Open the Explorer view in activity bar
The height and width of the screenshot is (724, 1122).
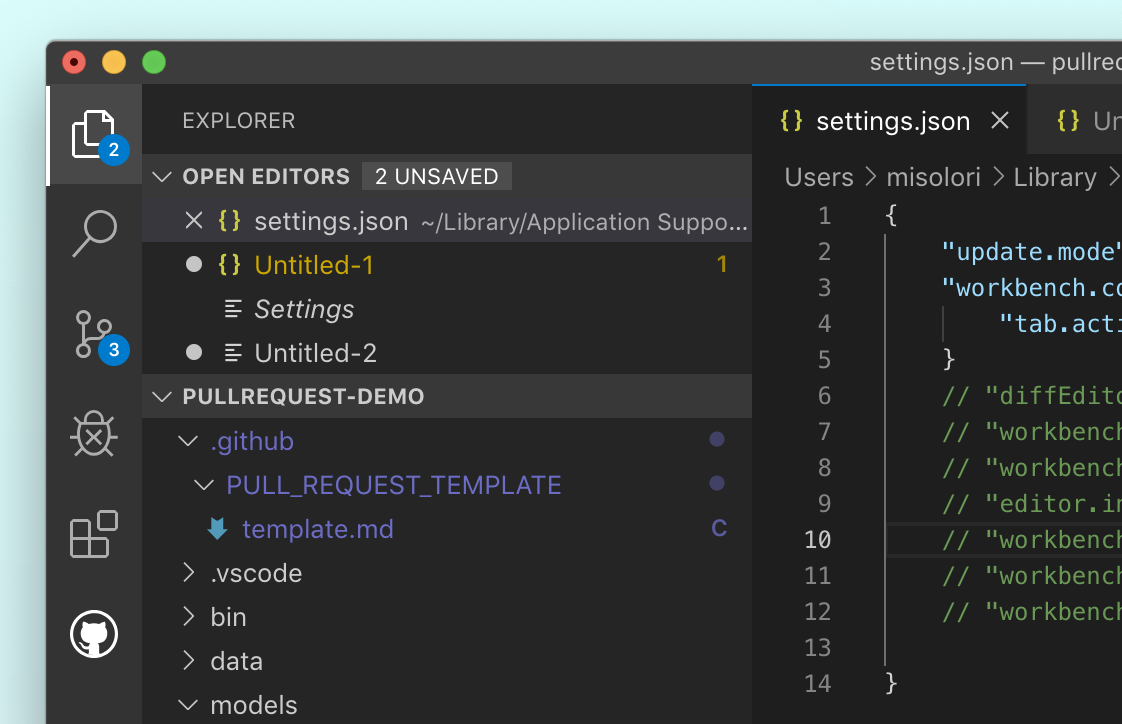pos(94,134)
